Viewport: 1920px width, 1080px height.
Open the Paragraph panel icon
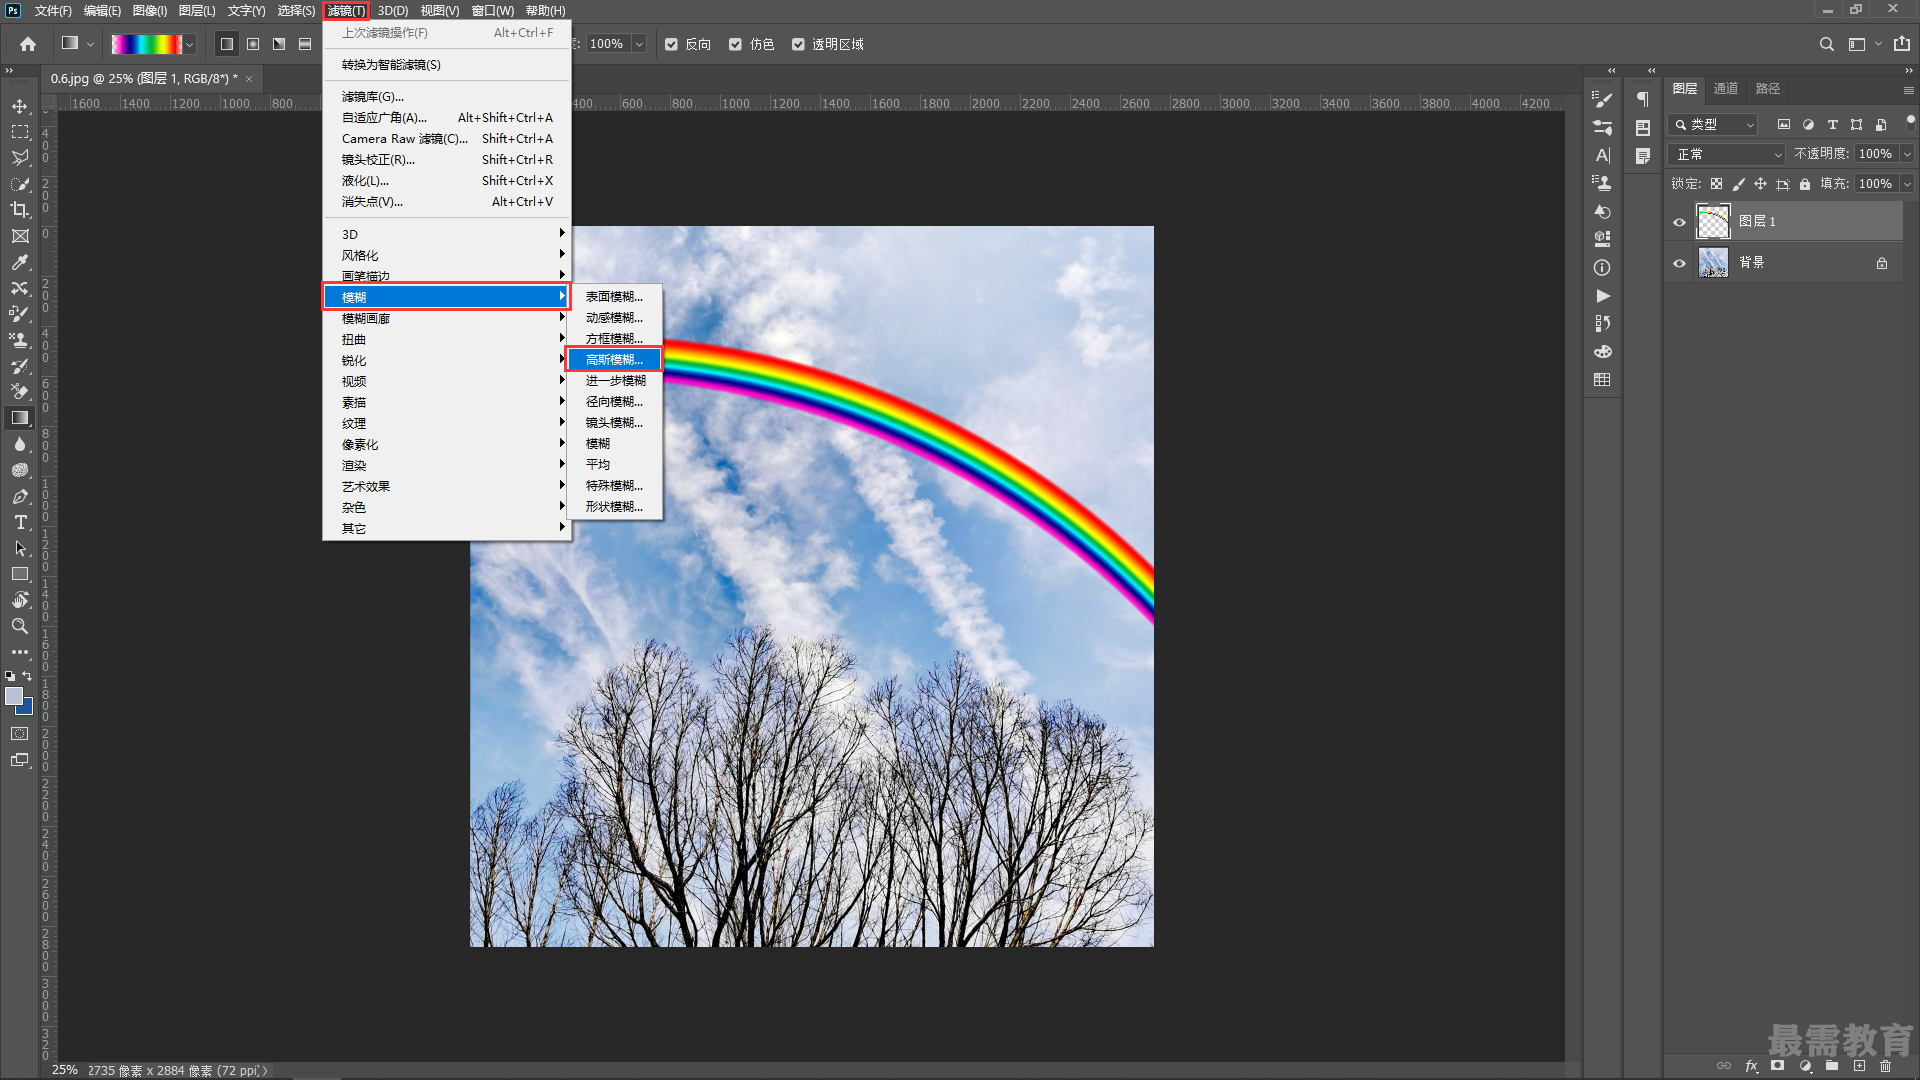[x=1643, y=98]
